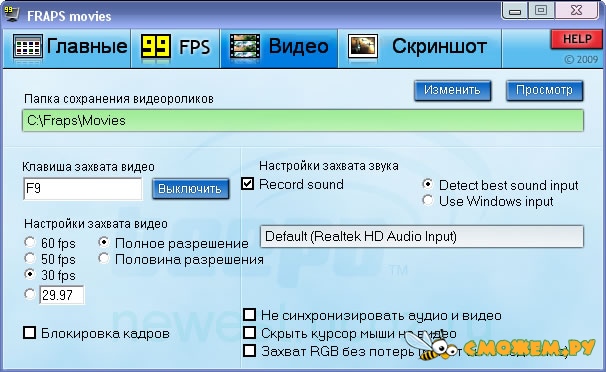Open the red HELP button

pyautogui.click(x=577, y=39)
